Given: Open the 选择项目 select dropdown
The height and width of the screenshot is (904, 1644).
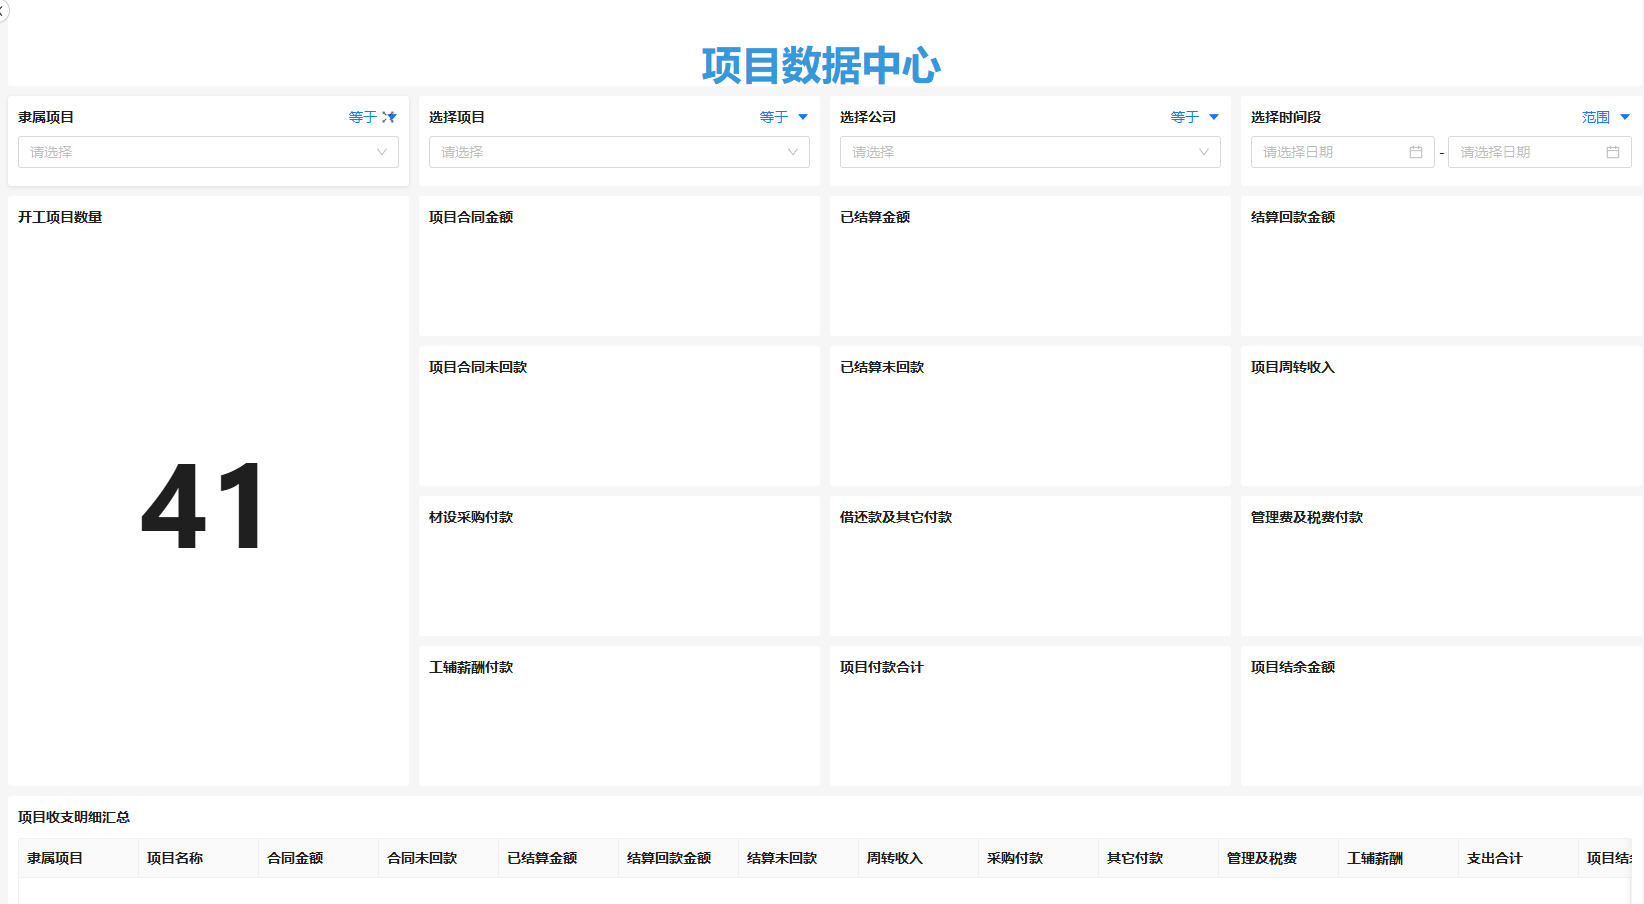Looking at the screenshot, I should click(x=619, y=152).
